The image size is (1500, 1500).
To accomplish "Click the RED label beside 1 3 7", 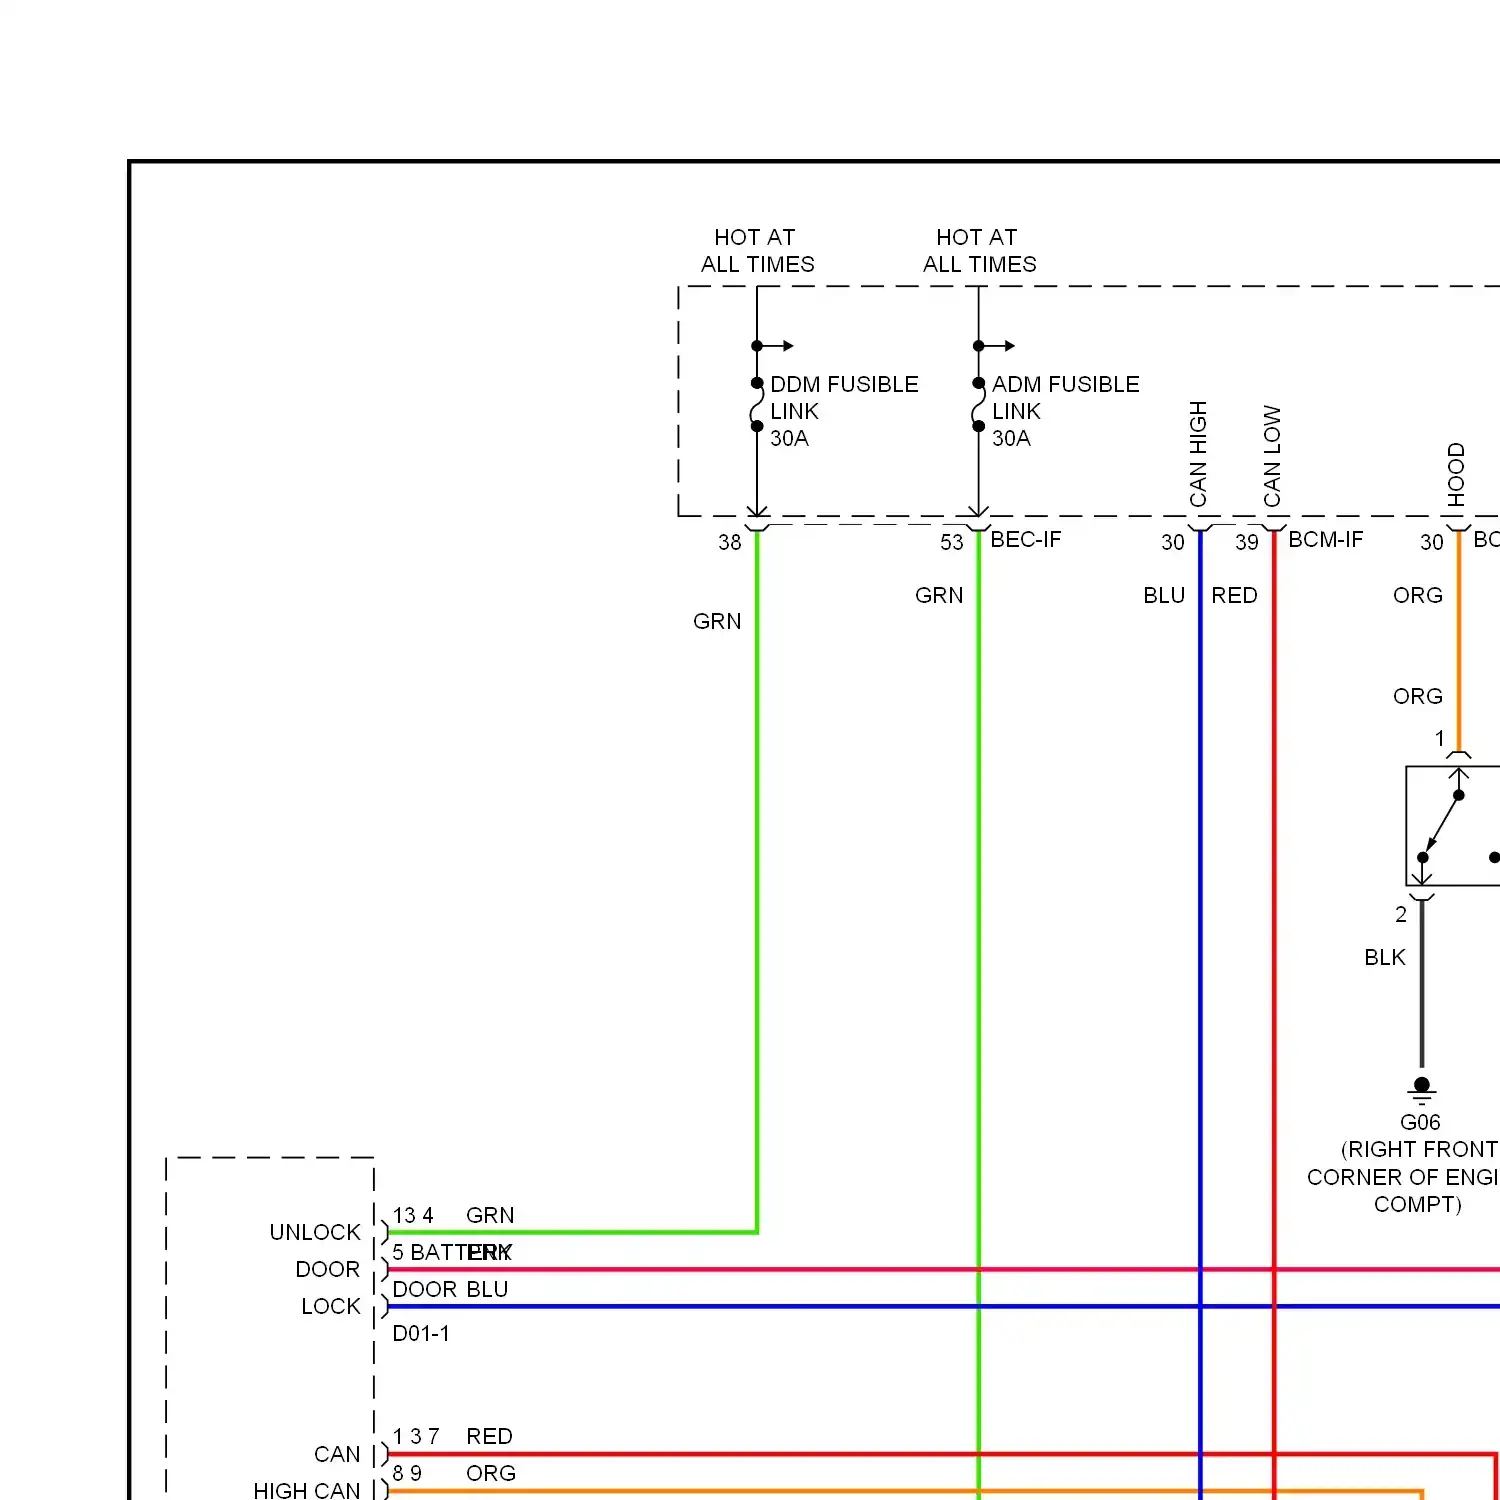I will click(490, 1436).
